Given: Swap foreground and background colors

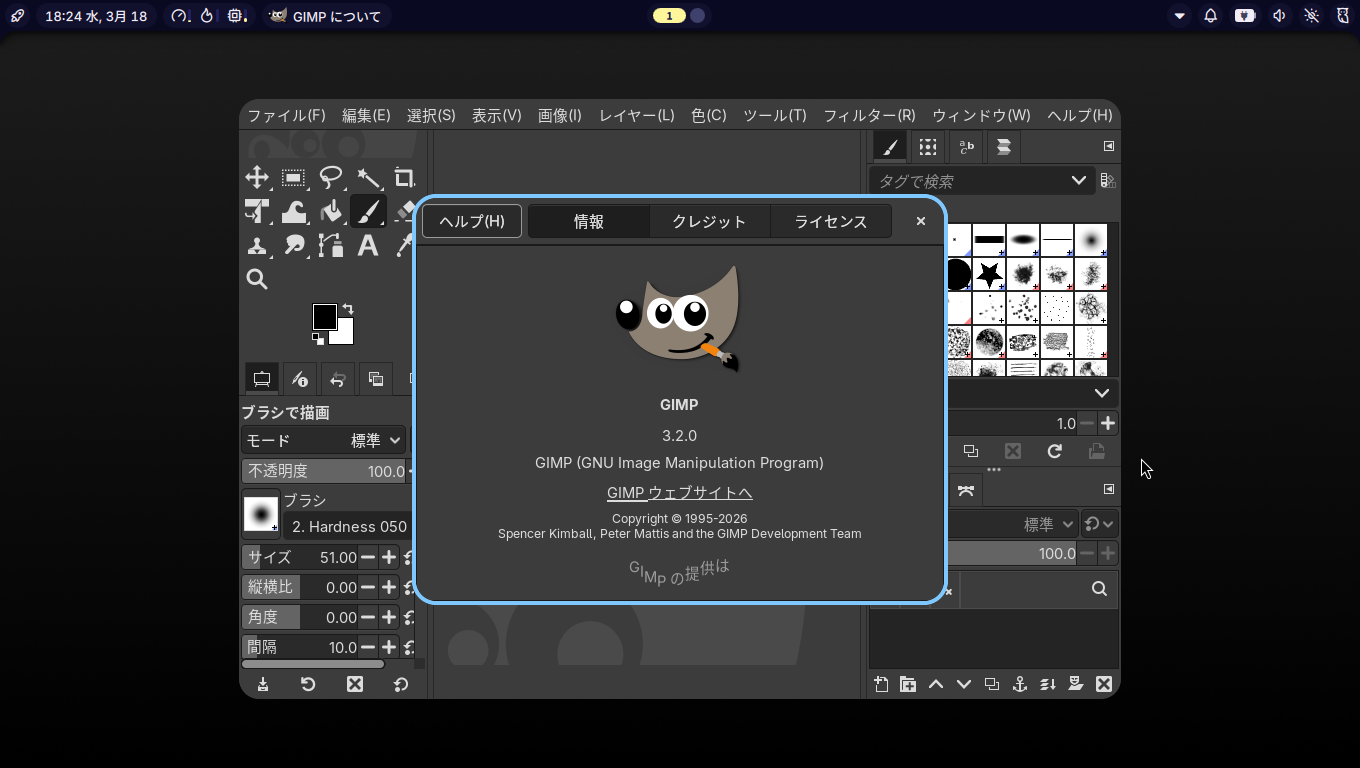Looking at the screenshot, I should (348, 309).
